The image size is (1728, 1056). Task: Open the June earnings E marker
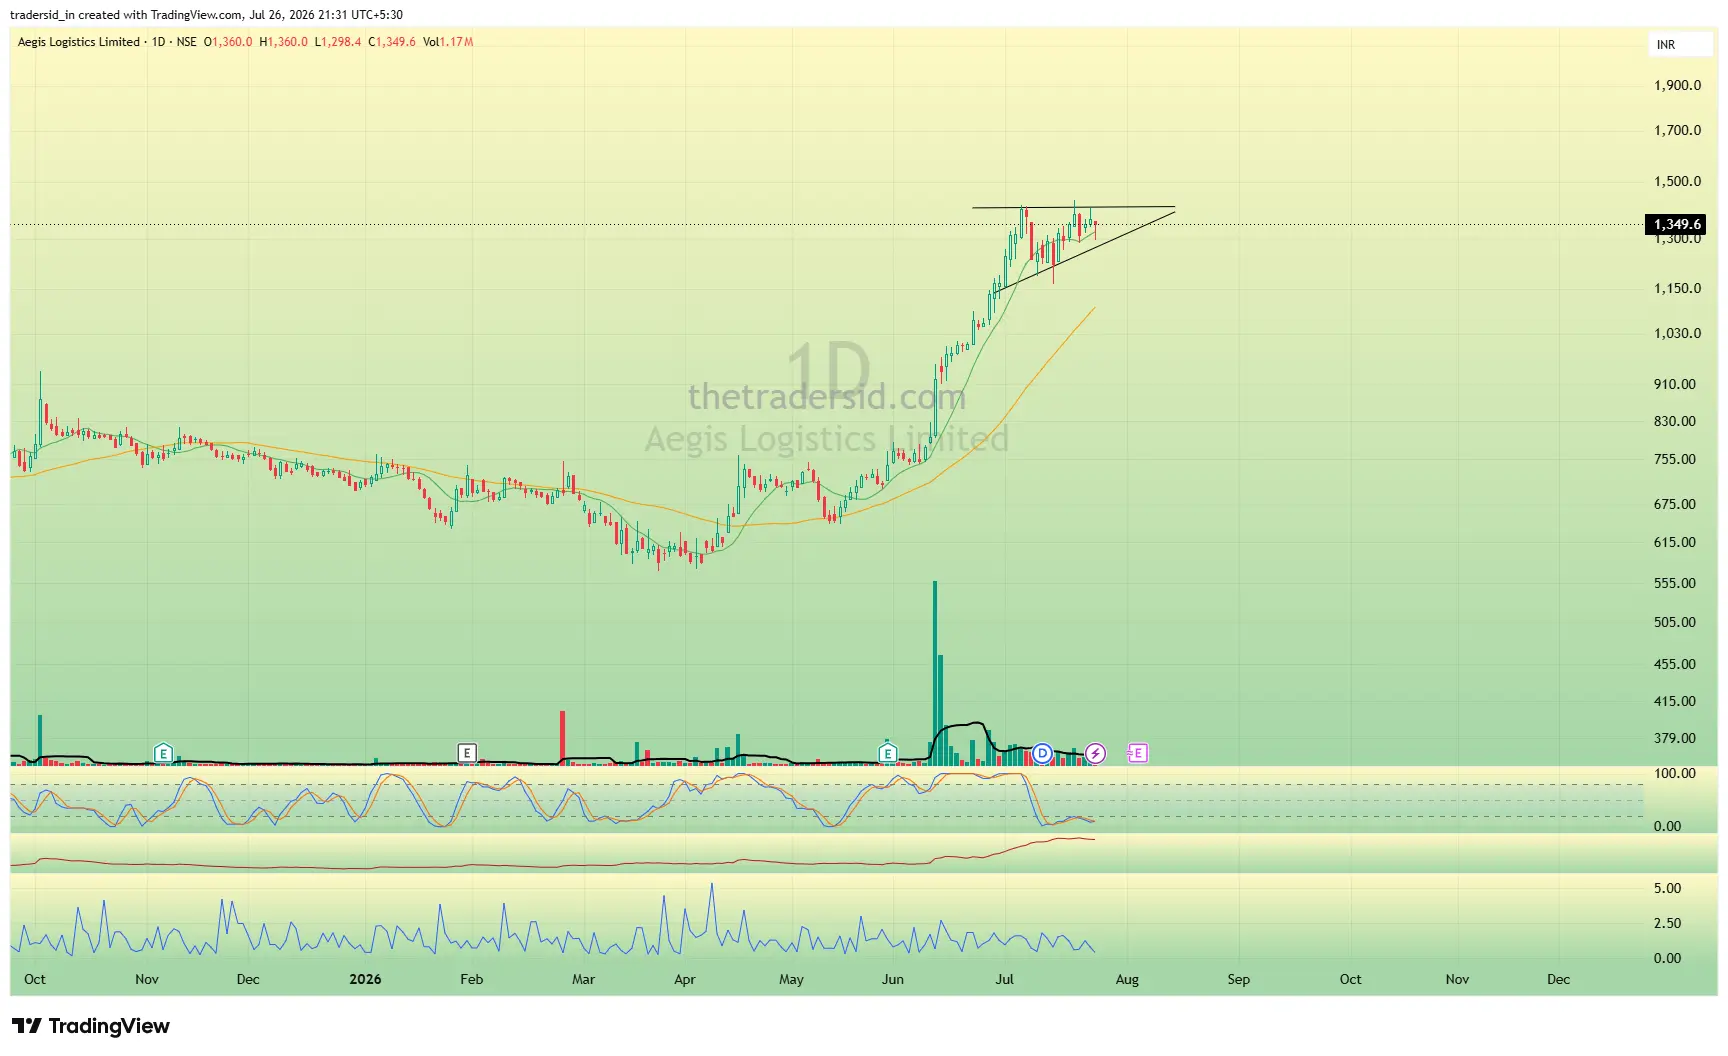point(888,753)
